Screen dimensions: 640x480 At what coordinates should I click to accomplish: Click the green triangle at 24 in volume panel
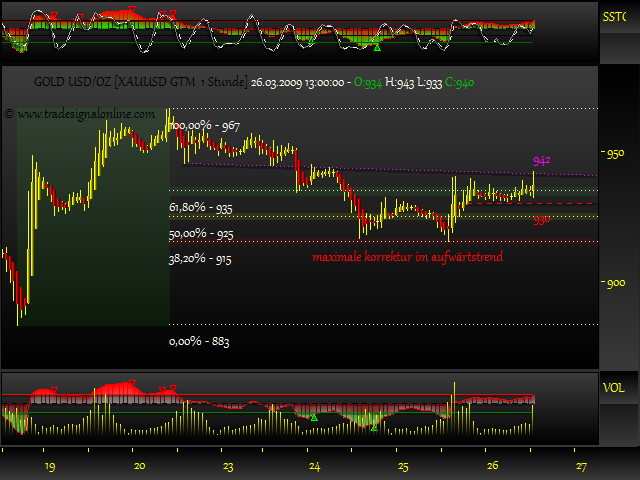click(x=313, y=417)
